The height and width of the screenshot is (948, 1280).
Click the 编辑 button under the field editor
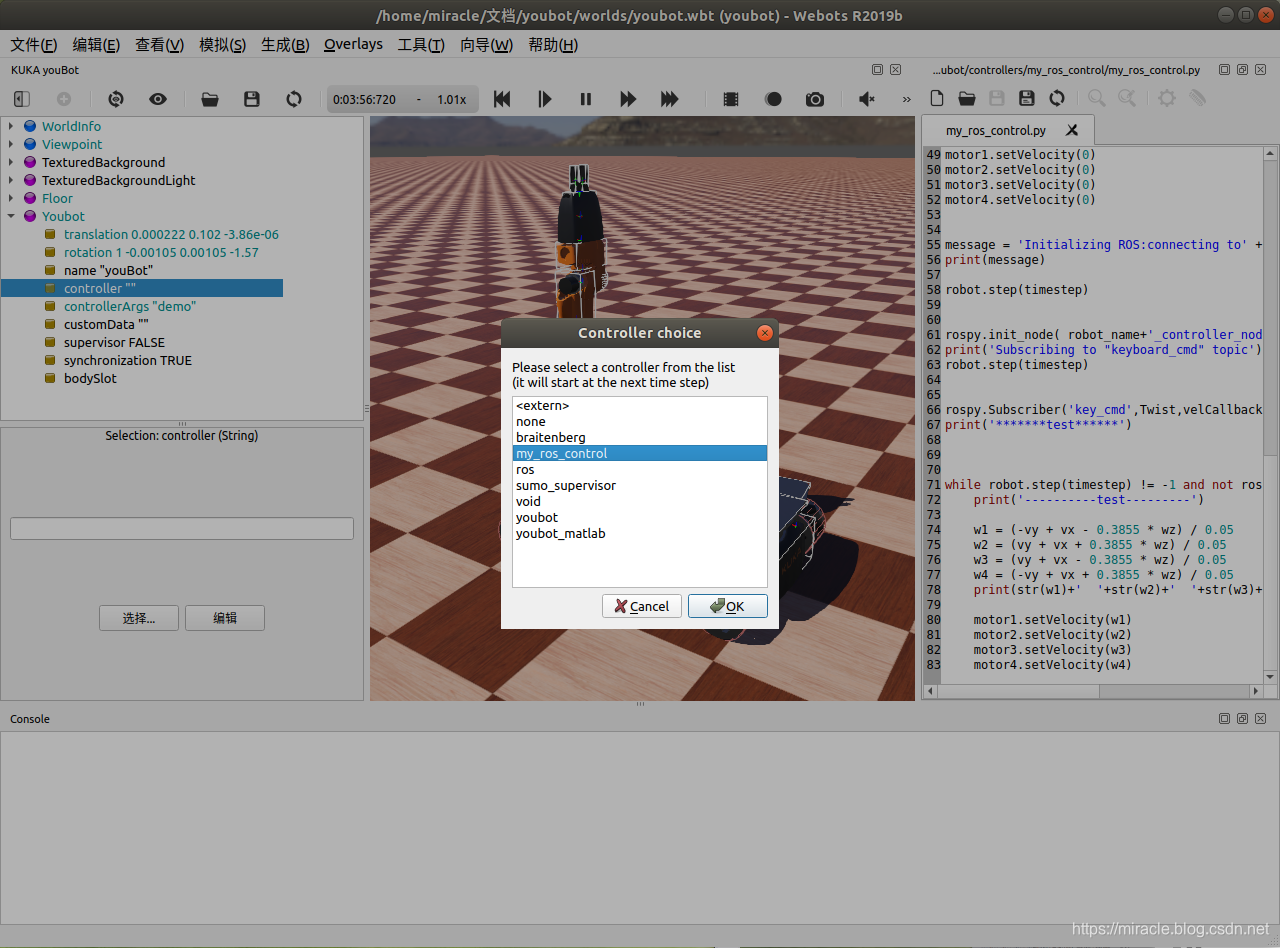tap(225, 618)
